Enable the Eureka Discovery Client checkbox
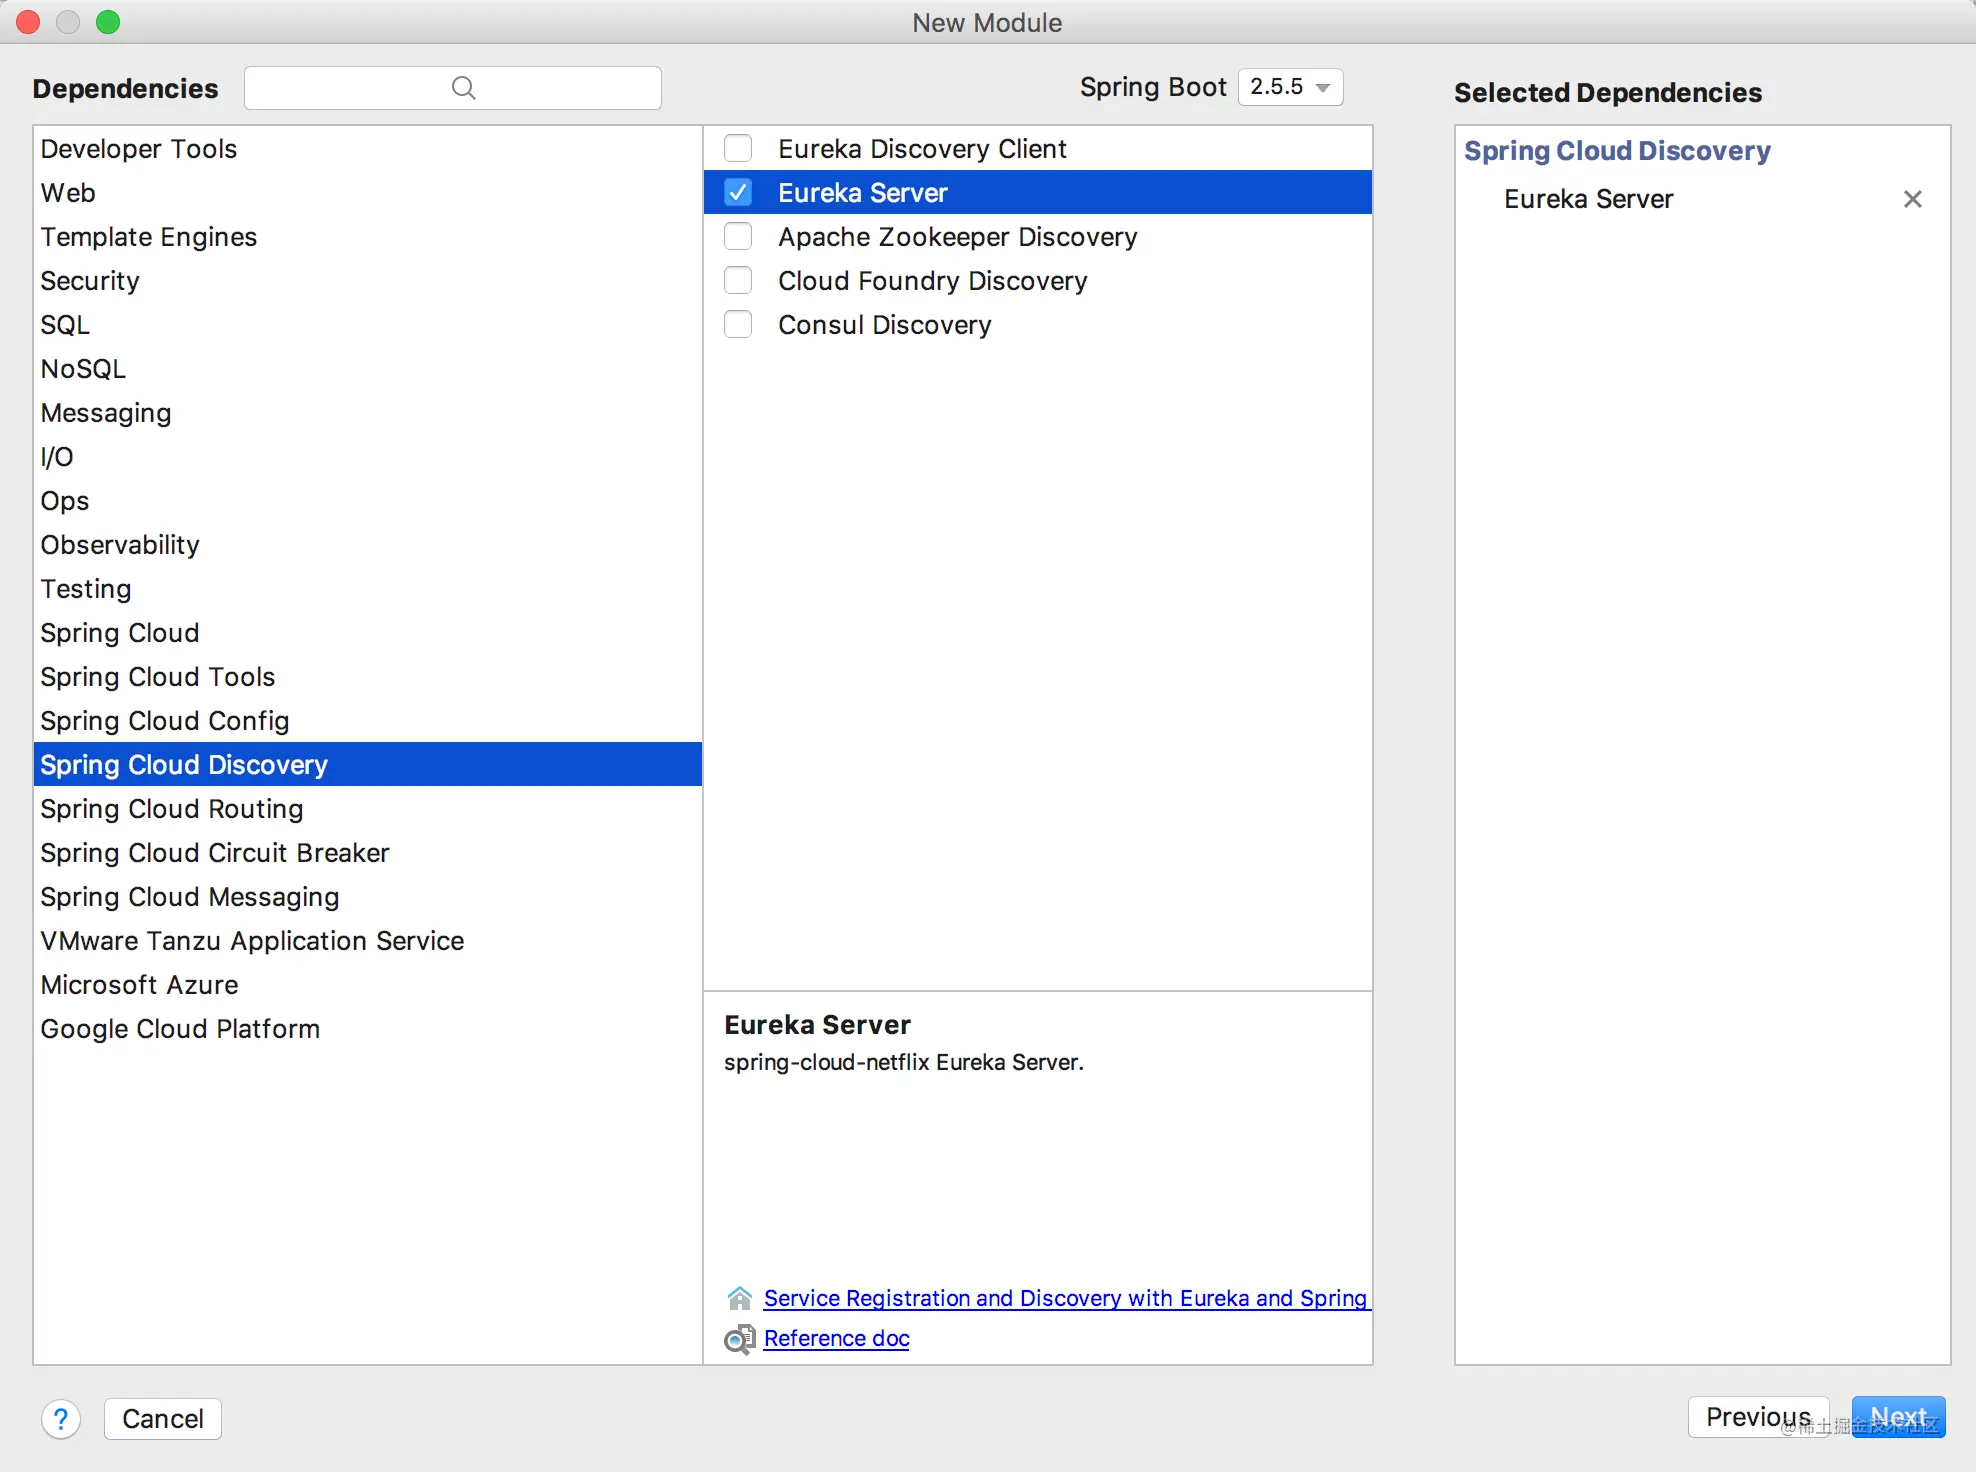 pyautogui.click(x=738, y=148)
